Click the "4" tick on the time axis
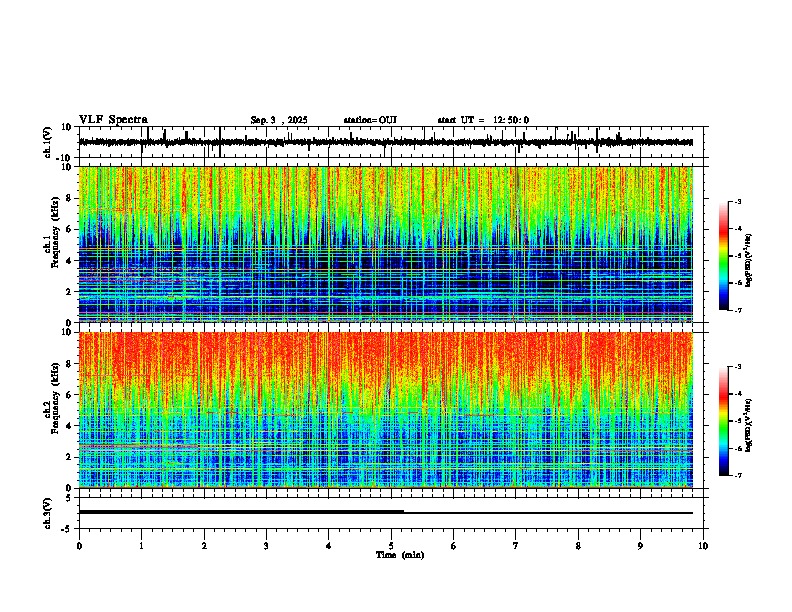 pyautogui.click(x=329, y=546)
